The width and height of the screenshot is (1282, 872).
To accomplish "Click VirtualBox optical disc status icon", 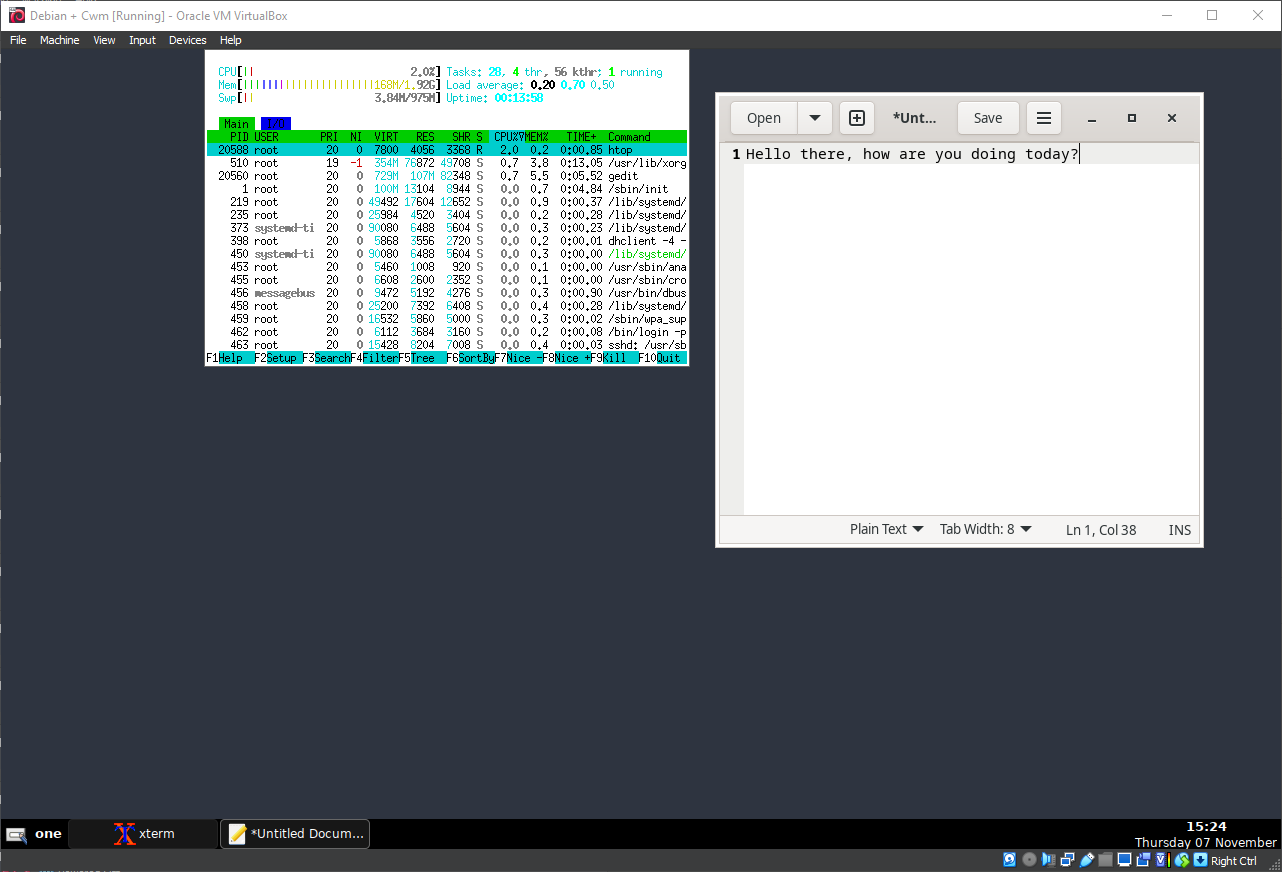I will point(1029,860).
